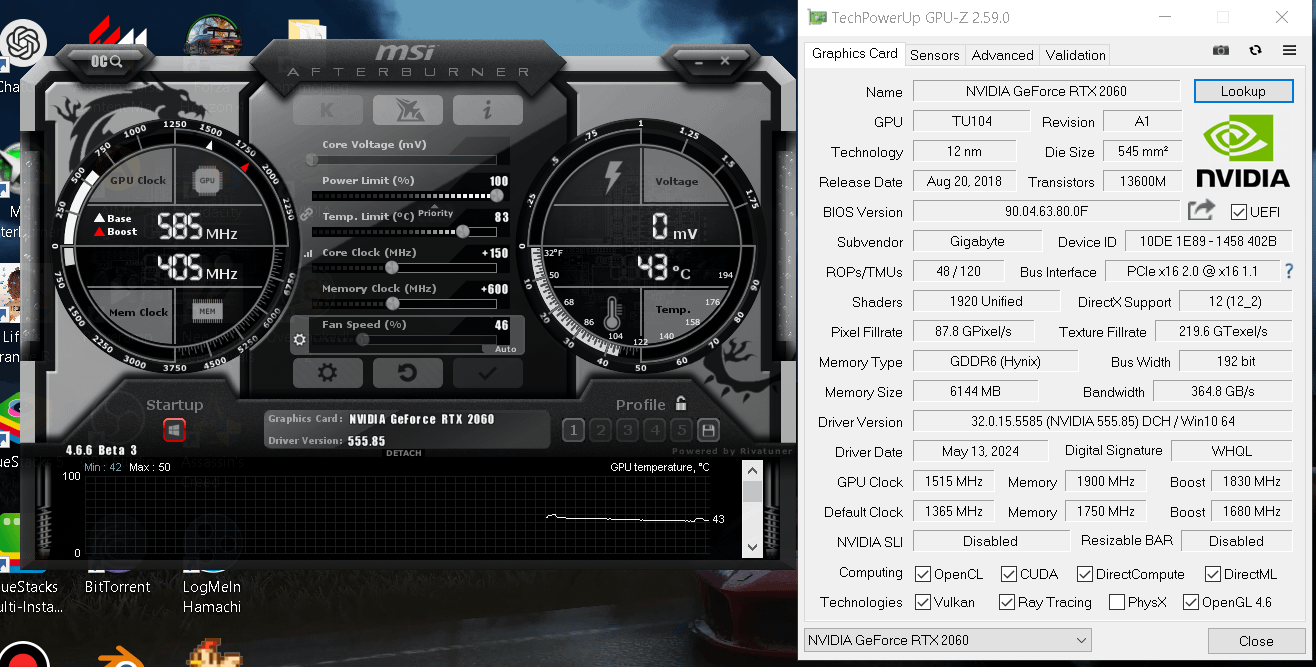Select profile slot 2

tap(600, 431)
